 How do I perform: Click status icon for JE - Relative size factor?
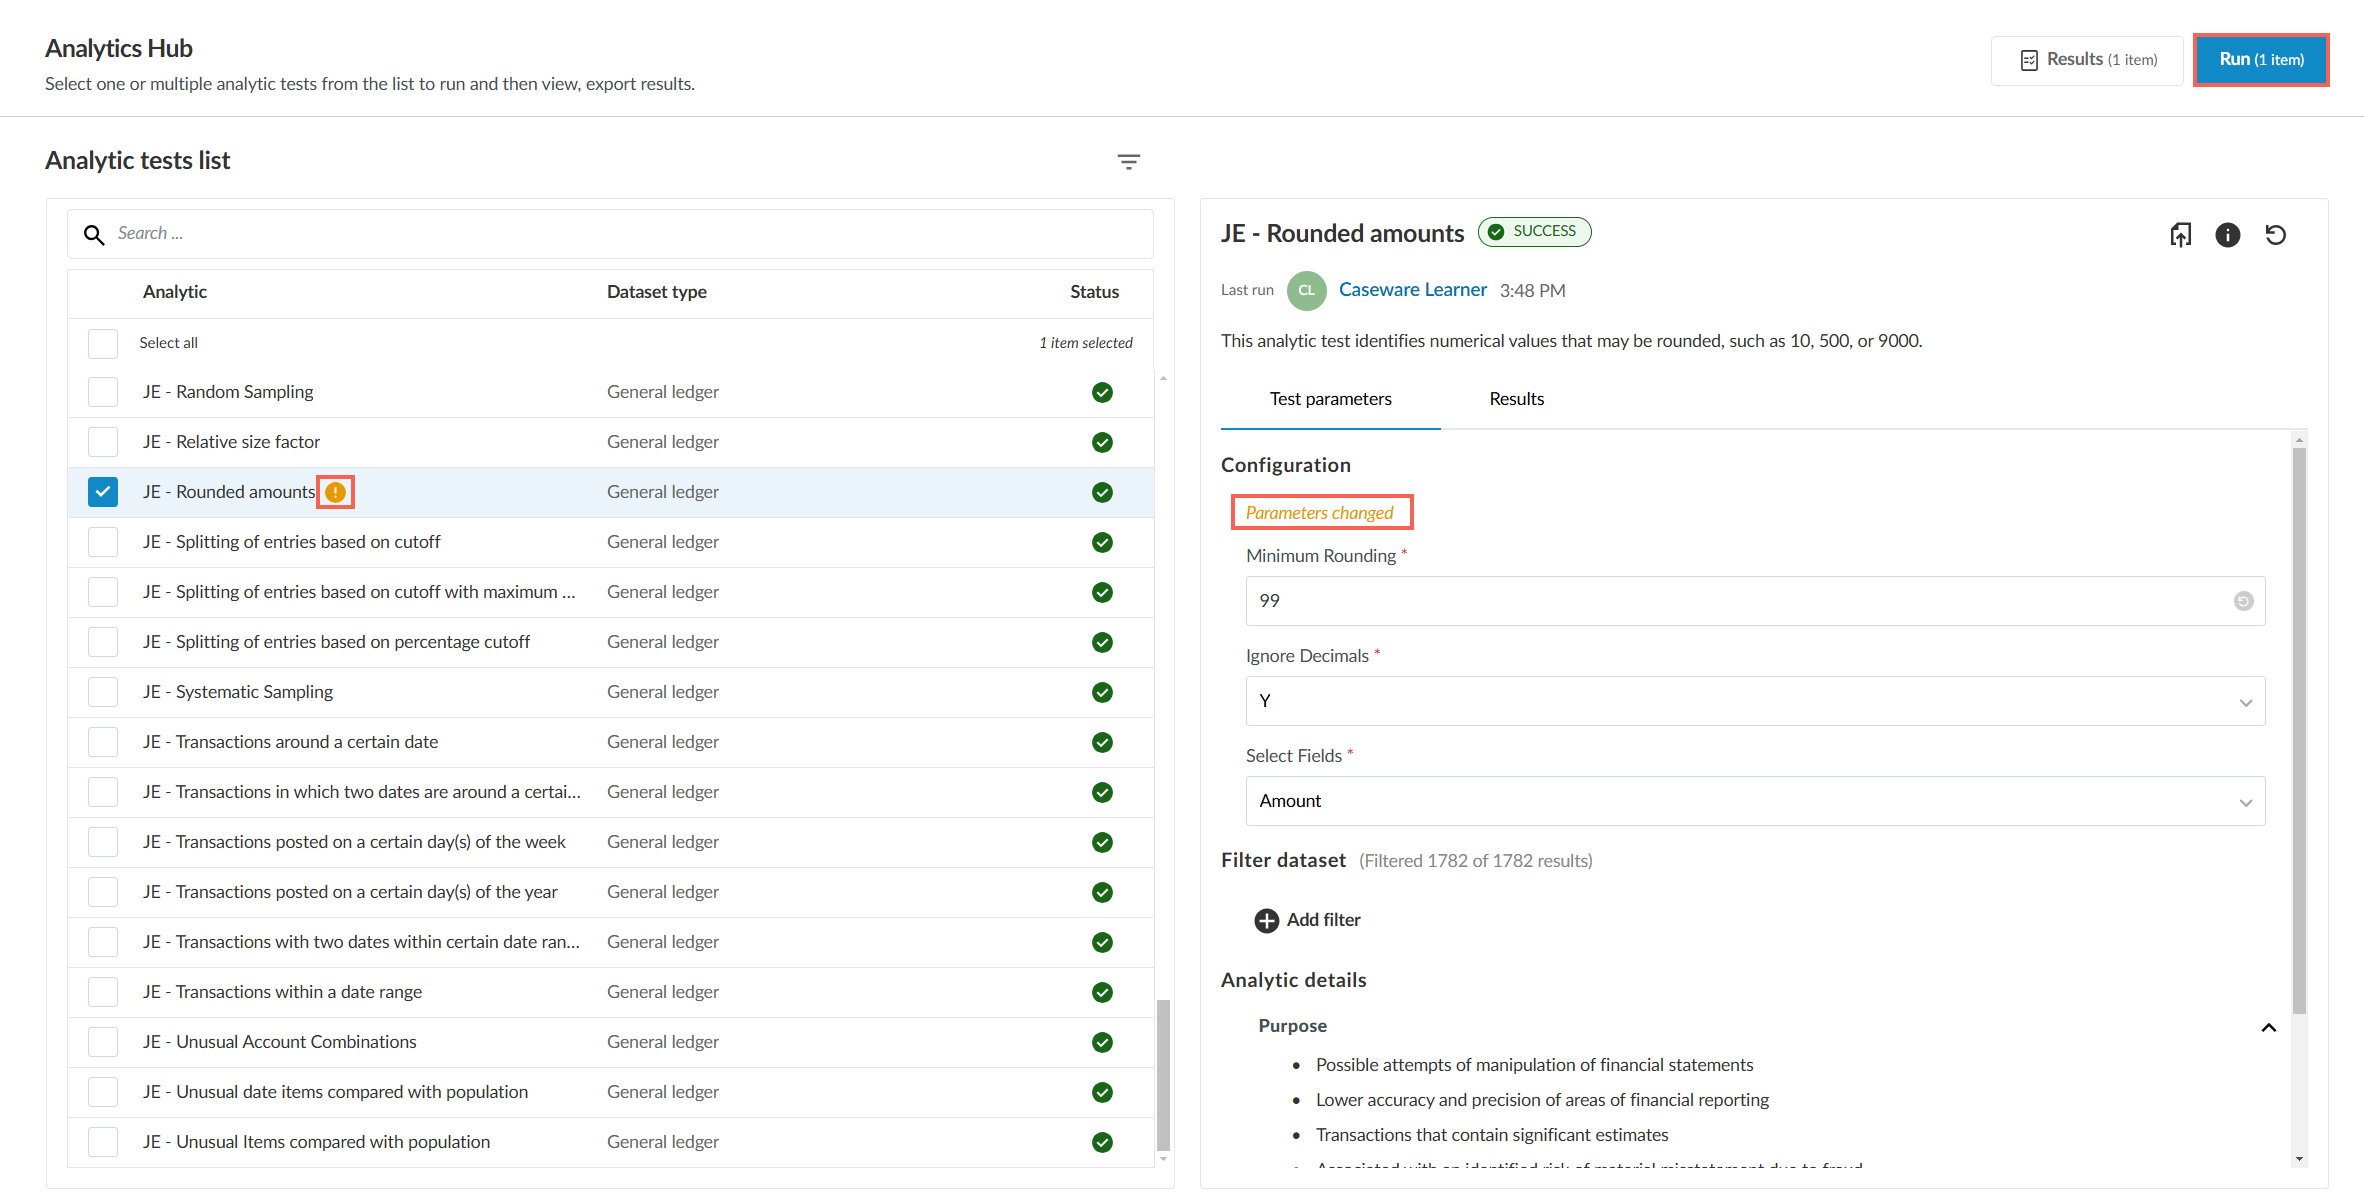pyautogui.click(x=1102, y=442)
